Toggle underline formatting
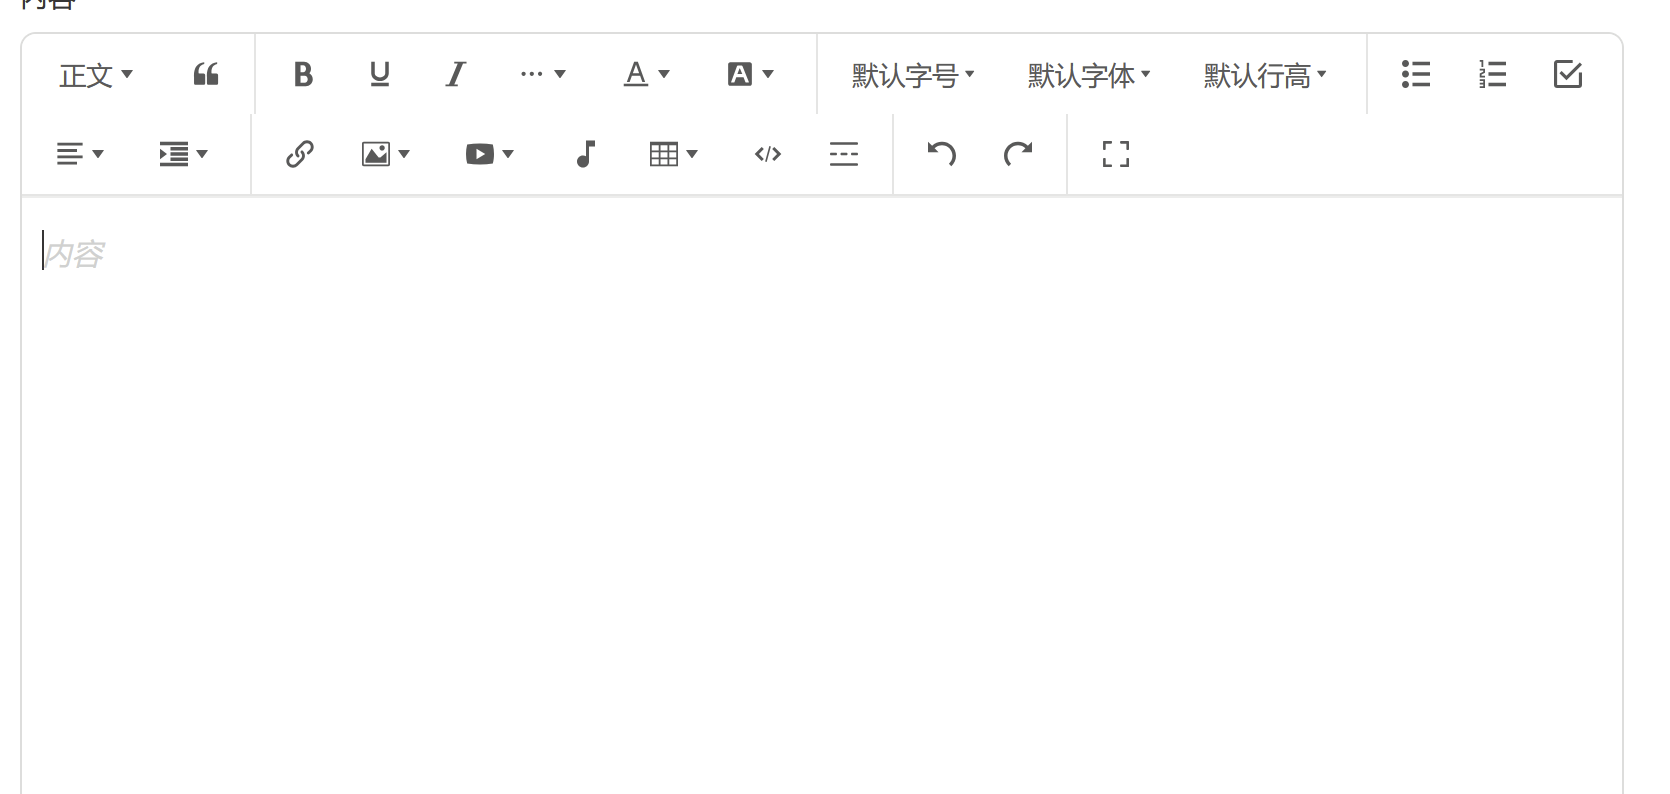The image size is (1670, 794). pyautogui.click(x=379, y=75)
